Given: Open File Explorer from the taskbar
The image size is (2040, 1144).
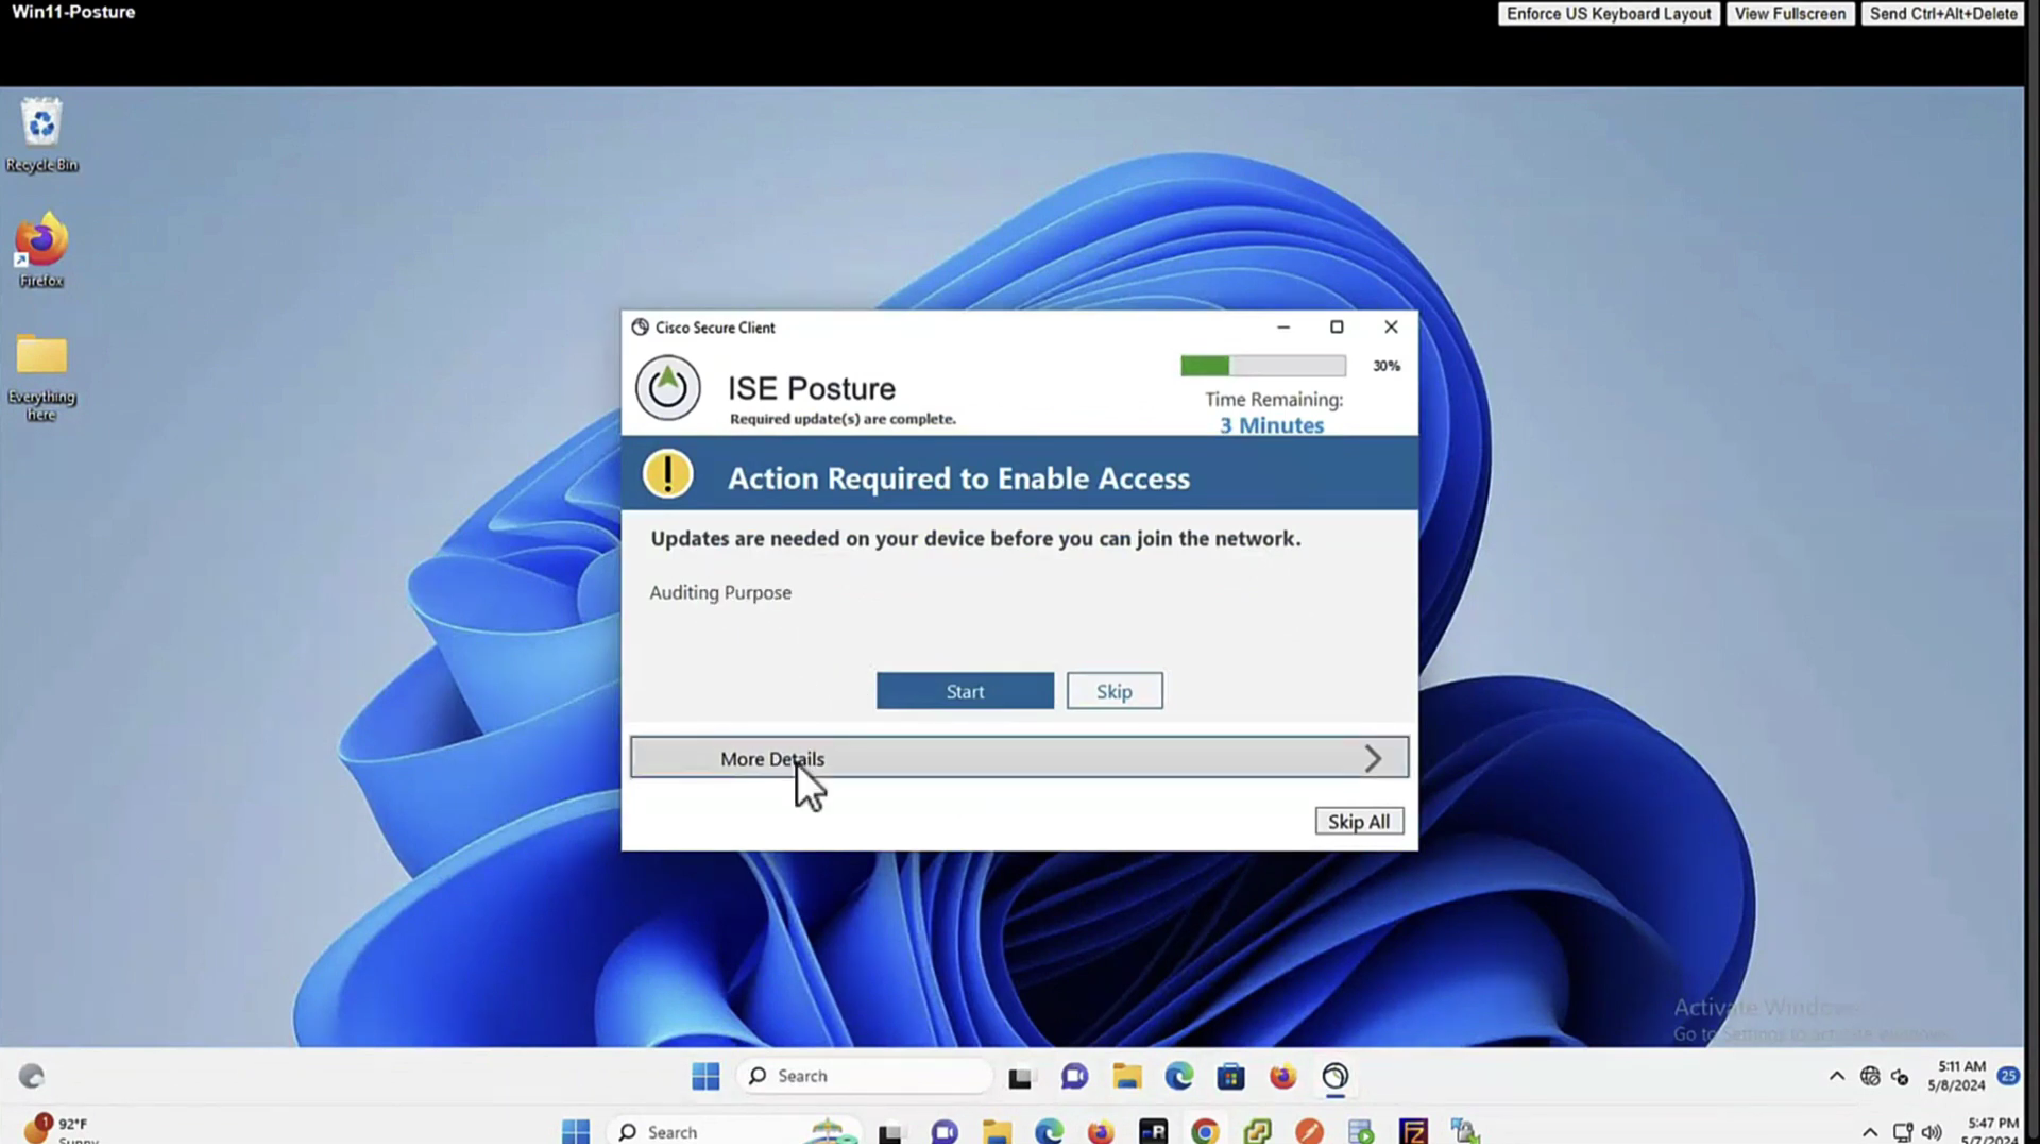Looking at the screenshot, I should tap(1127, 1076).
